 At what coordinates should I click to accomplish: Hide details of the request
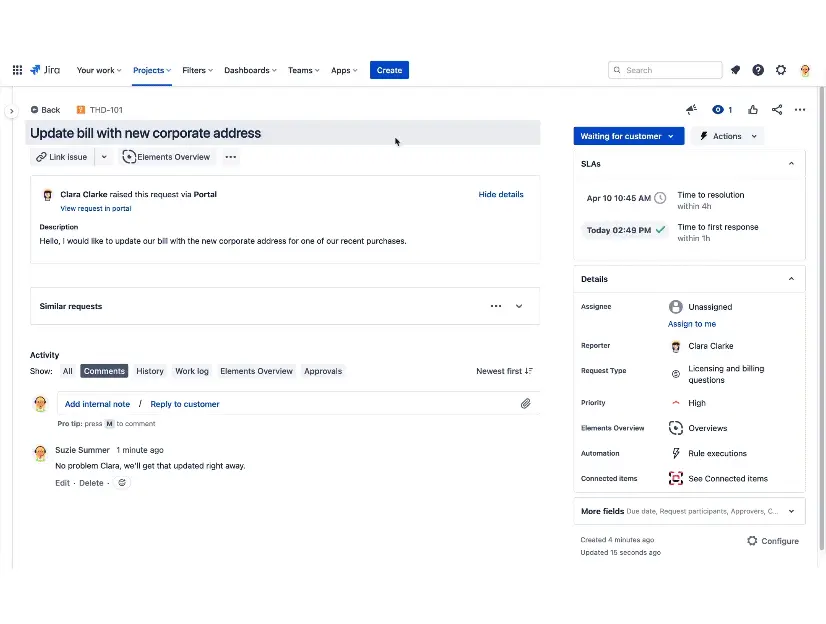(x=500, y=195)
